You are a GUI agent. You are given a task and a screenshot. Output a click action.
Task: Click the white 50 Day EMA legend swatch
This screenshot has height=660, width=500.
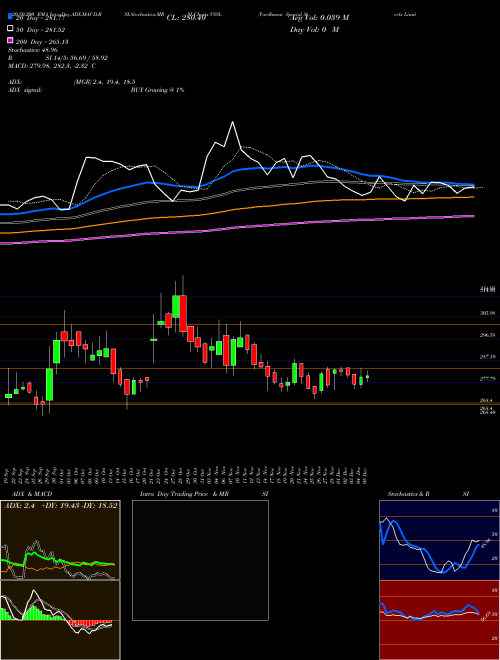[10, 29]
